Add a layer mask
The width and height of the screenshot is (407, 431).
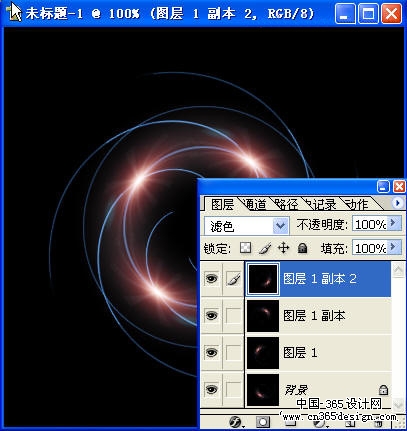tap(263, 422)
